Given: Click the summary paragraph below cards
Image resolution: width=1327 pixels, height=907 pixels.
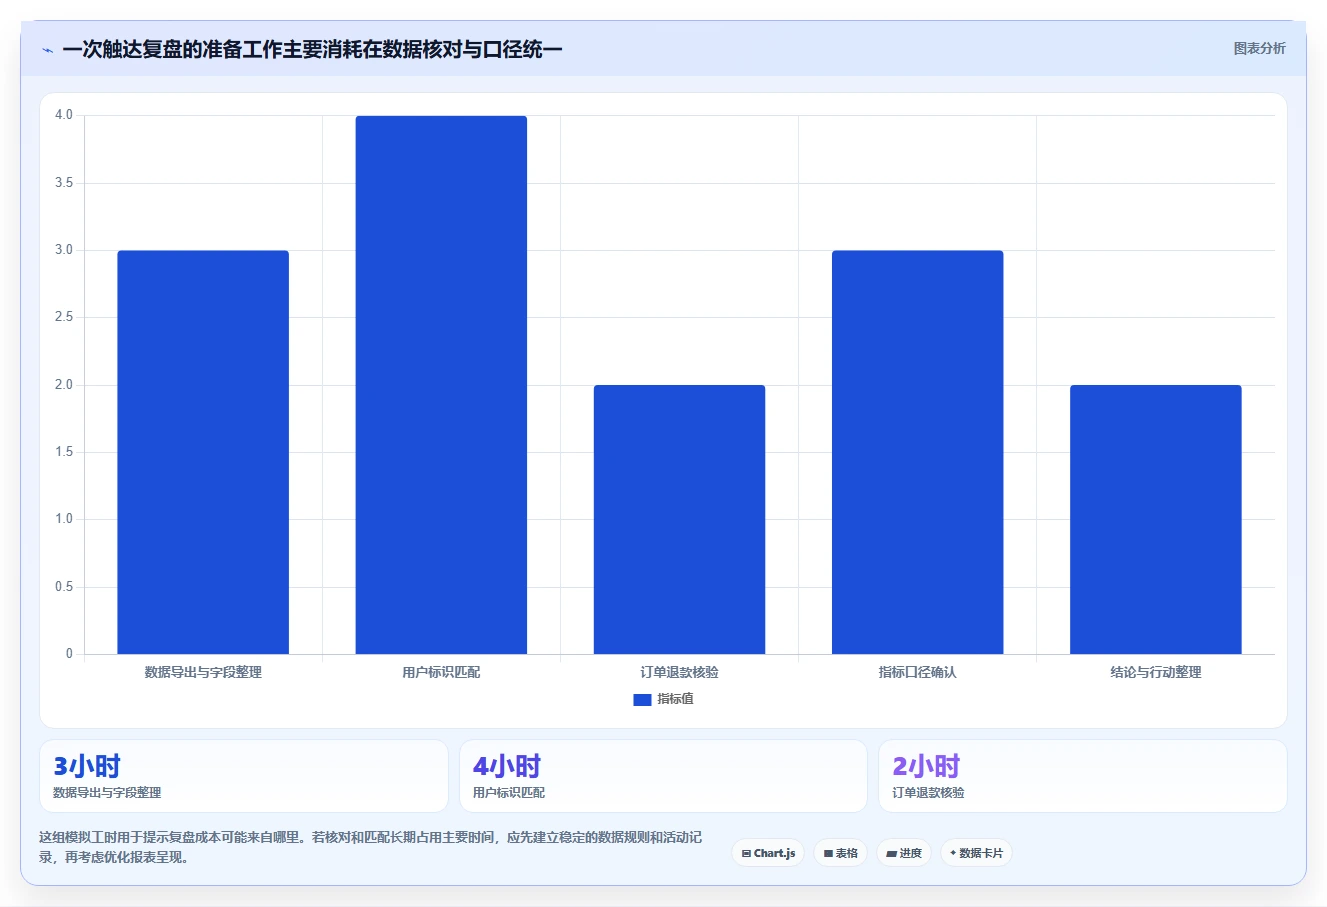Looking at the screenshot, I should [x=370, y=847].
